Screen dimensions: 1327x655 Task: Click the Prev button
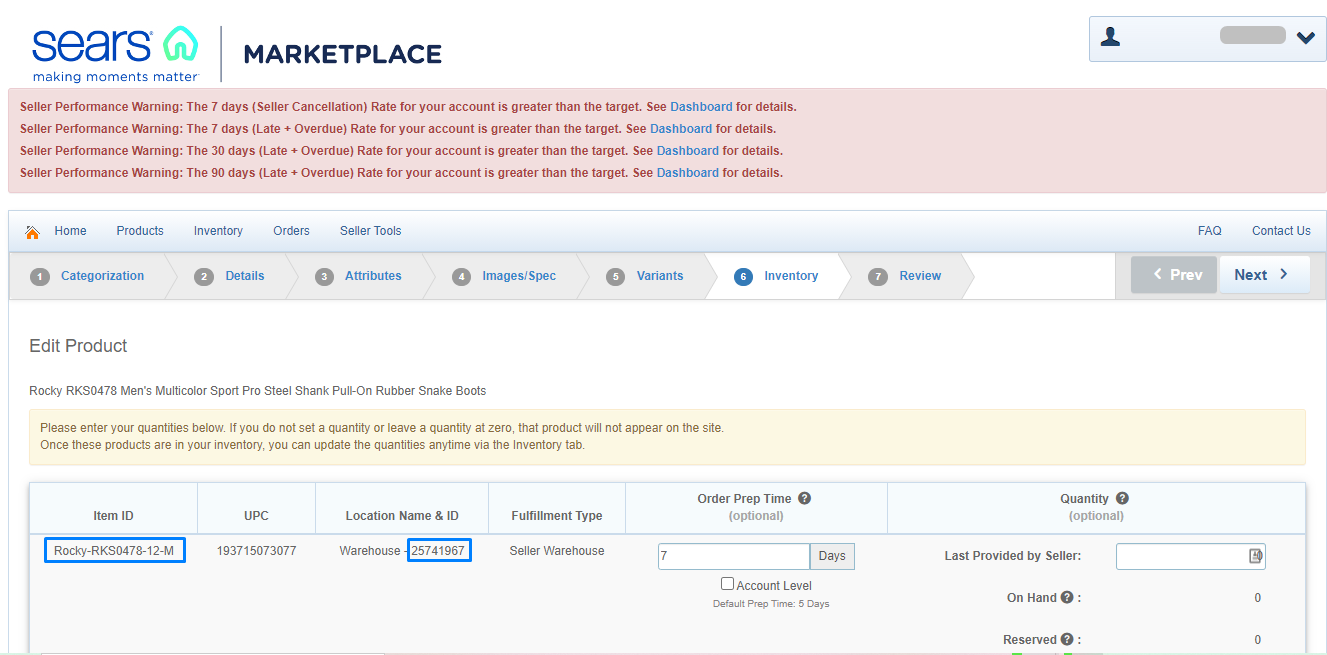point(1174,275)
